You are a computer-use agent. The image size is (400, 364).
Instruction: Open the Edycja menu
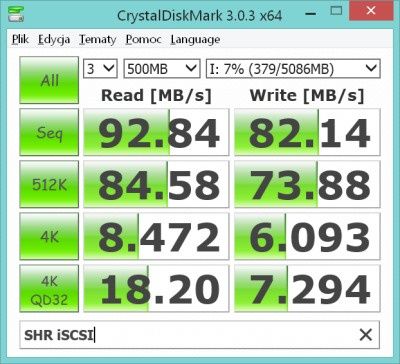54,40
